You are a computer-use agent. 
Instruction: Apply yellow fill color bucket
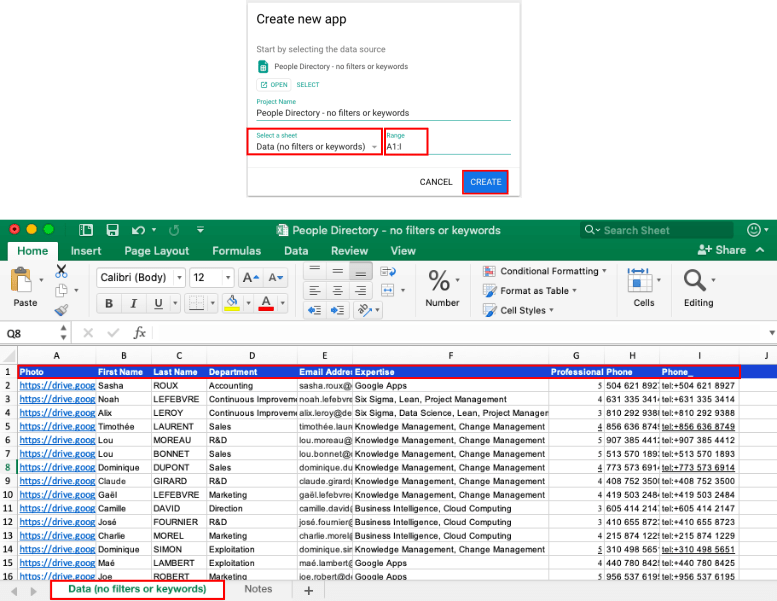232,303
